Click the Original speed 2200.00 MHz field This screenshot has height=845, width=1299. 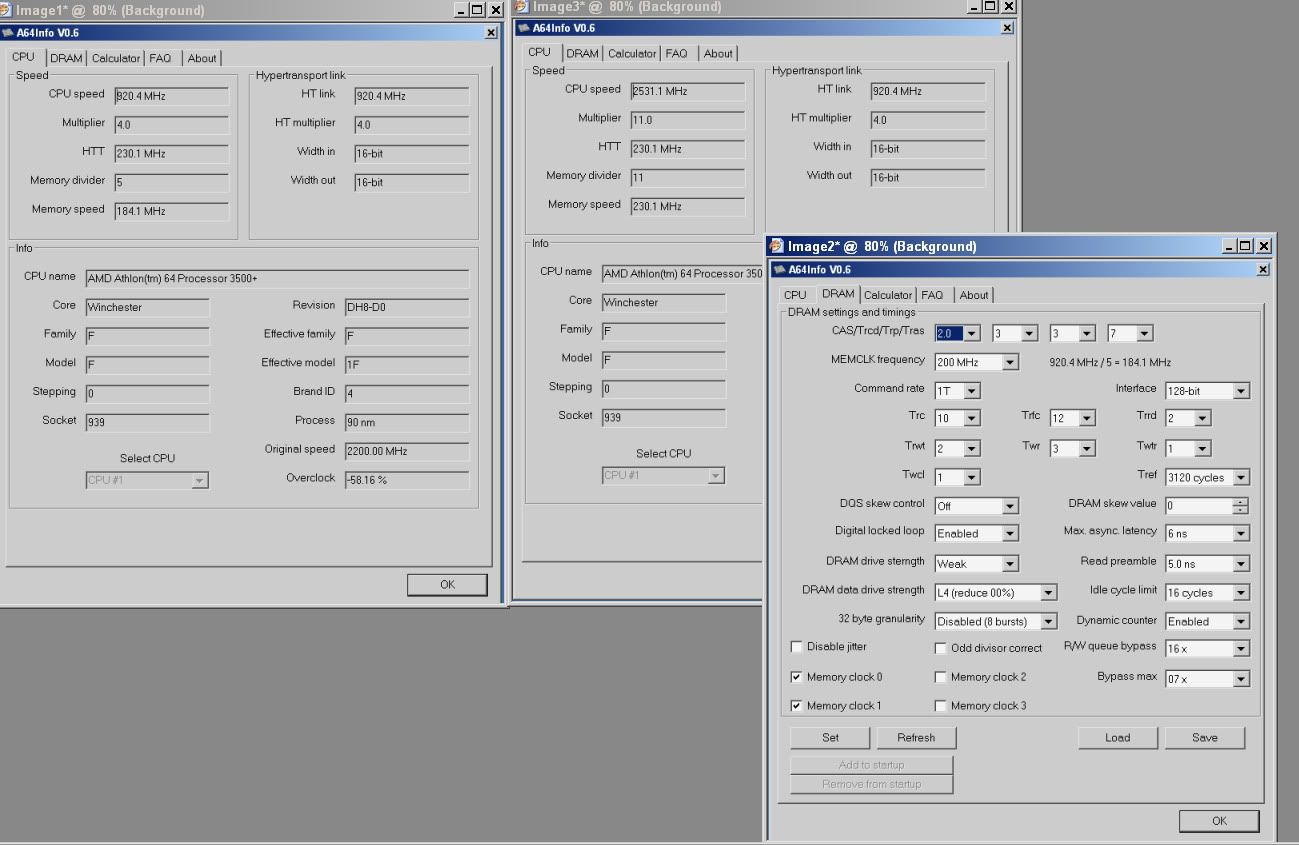coord(407,451)
